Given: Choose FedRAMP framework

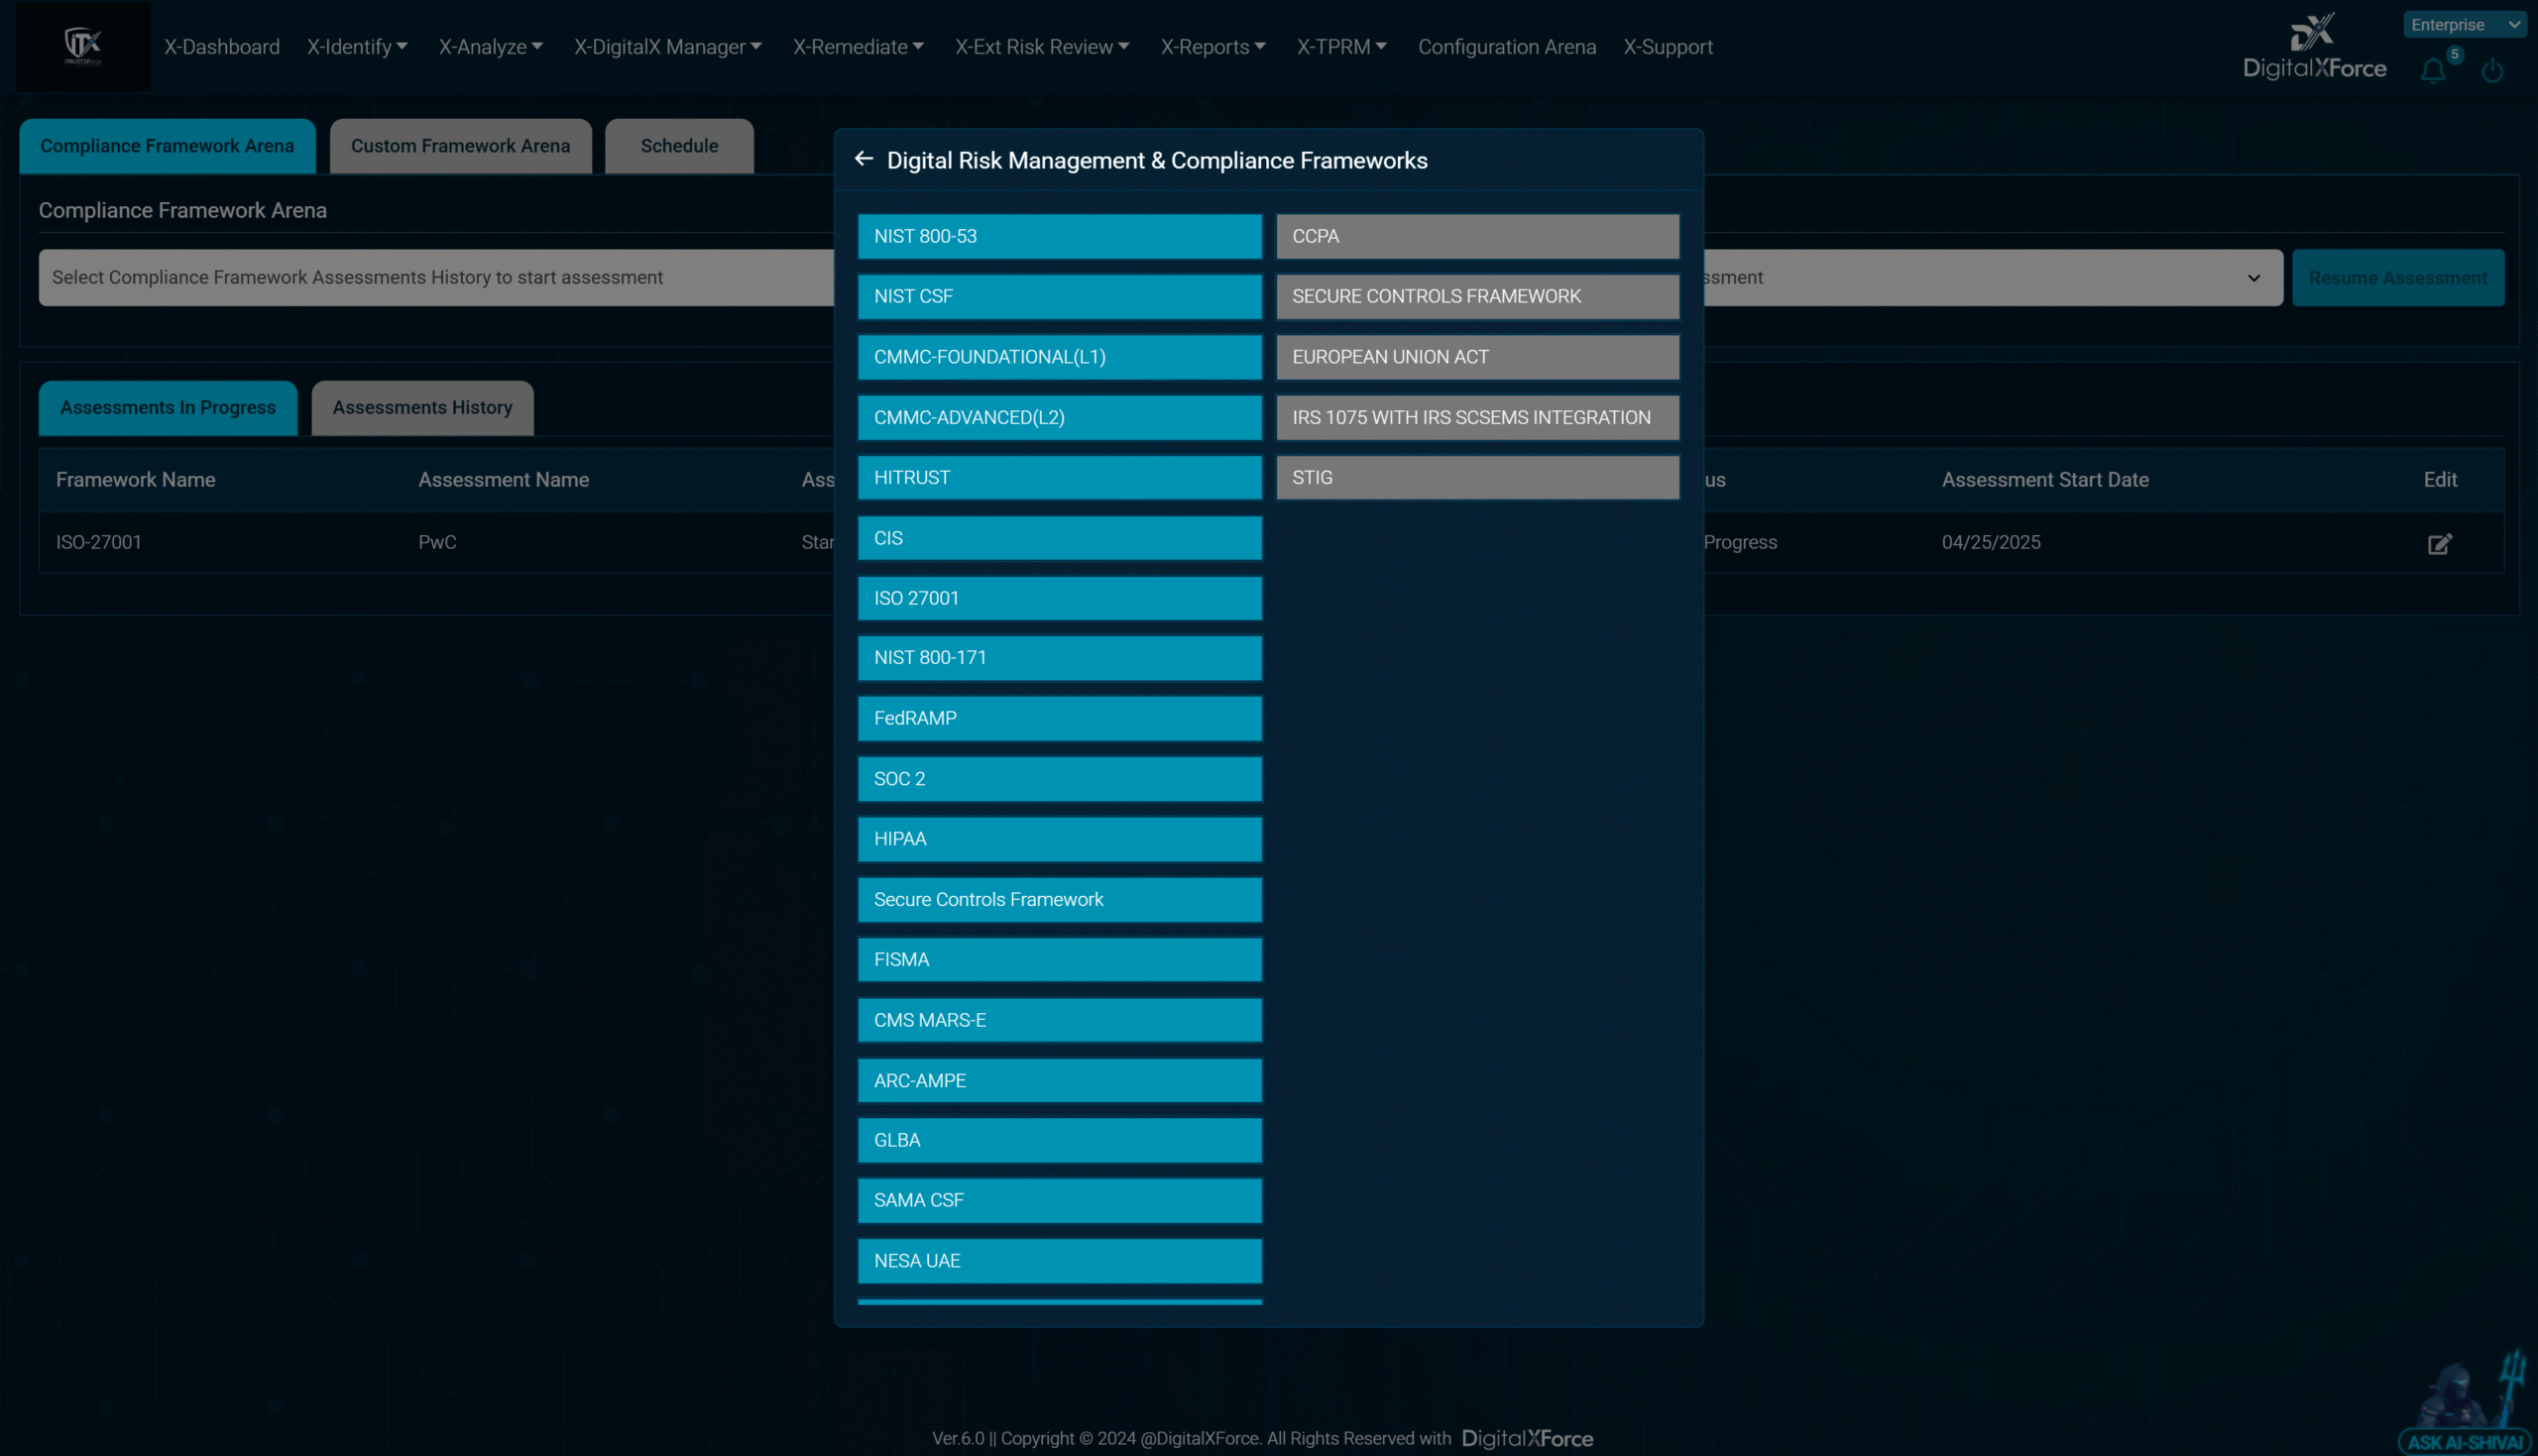Looking at the screenshot, I should 1059,718.
